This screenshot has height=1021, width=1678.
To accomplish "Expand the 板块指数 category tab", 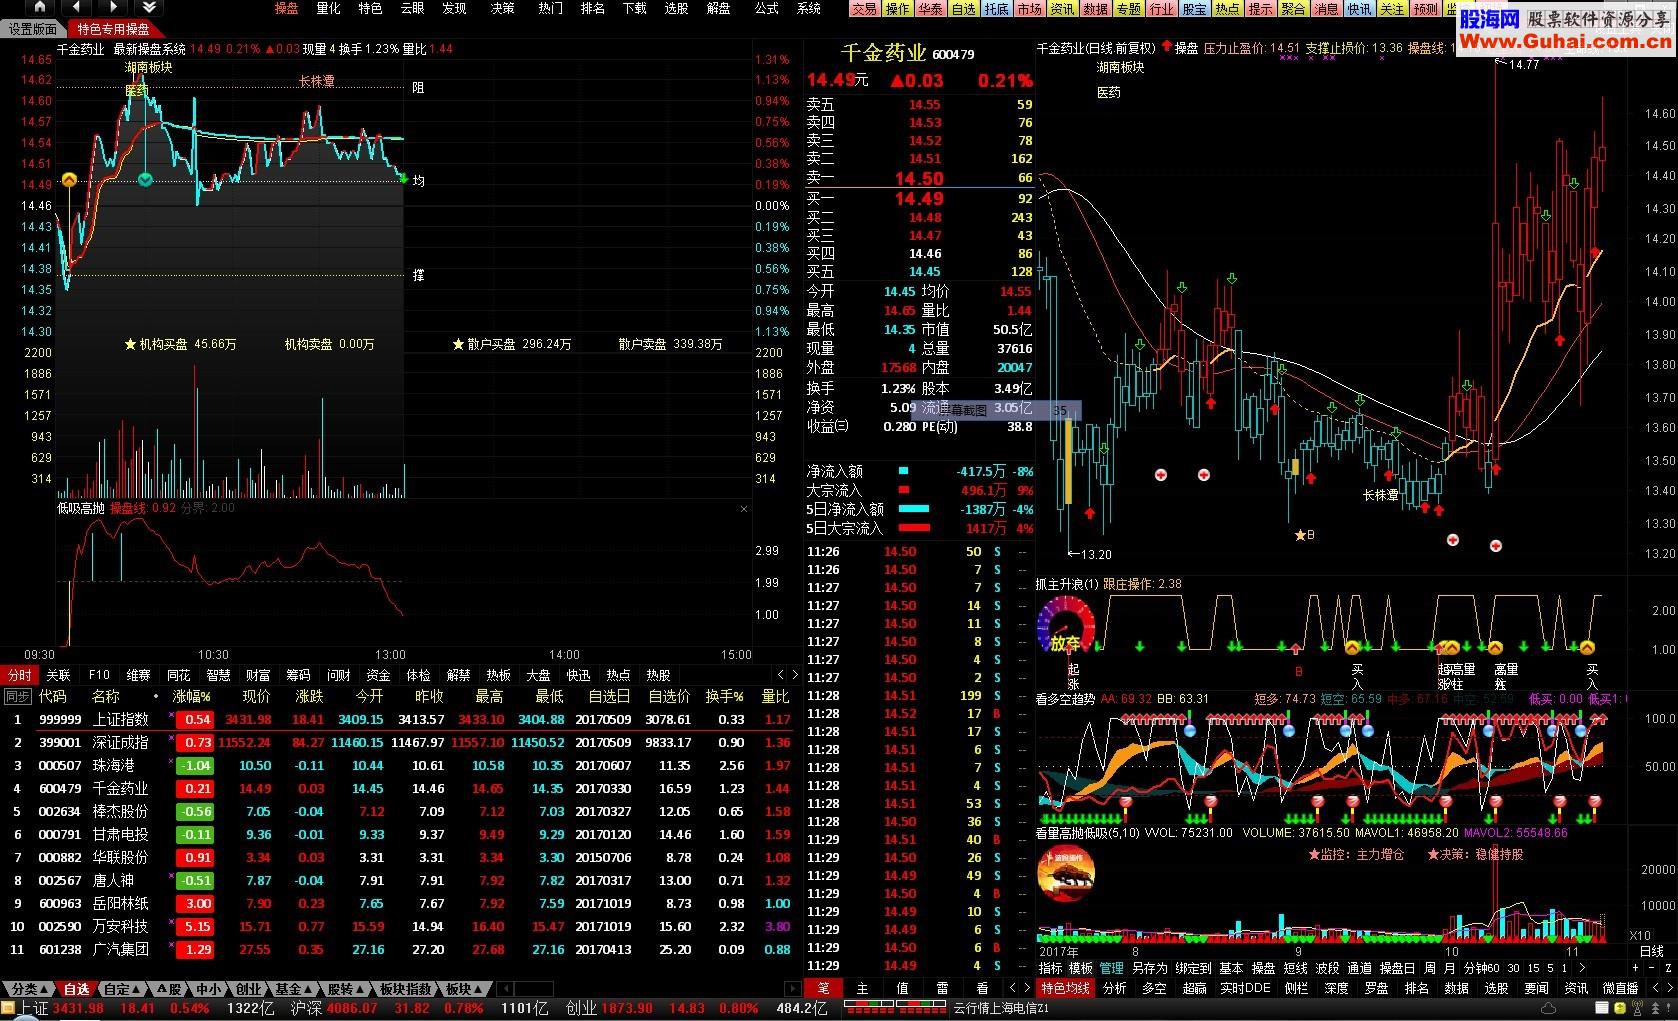I will [405, 989].
